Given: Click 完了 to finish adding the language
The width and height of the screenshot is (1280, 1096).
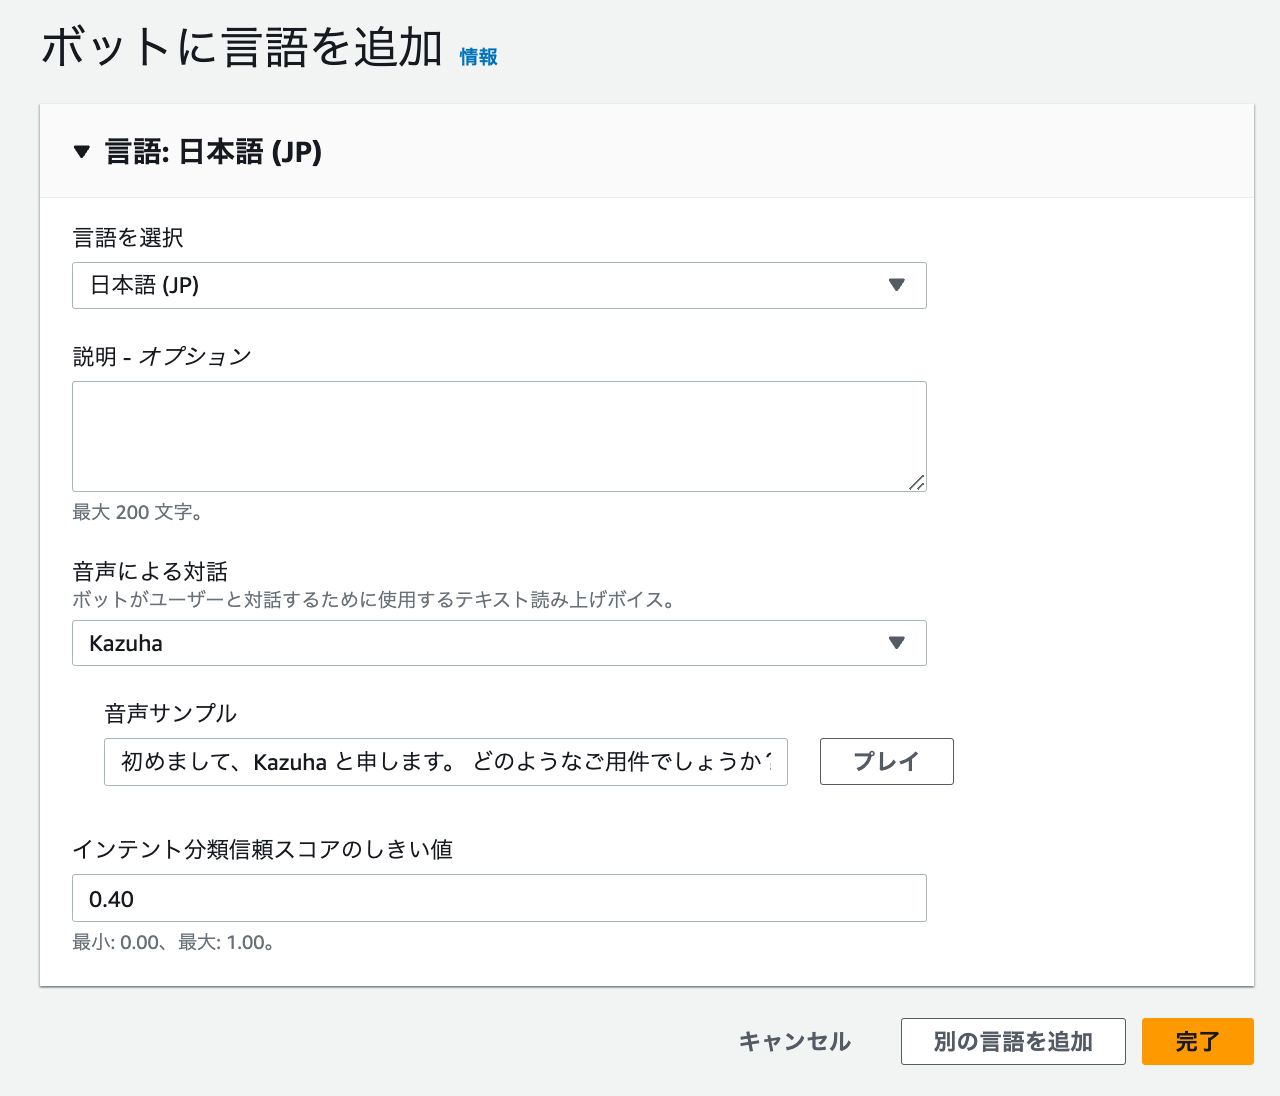Looking at the screenshot, I should (1197, 1041).
